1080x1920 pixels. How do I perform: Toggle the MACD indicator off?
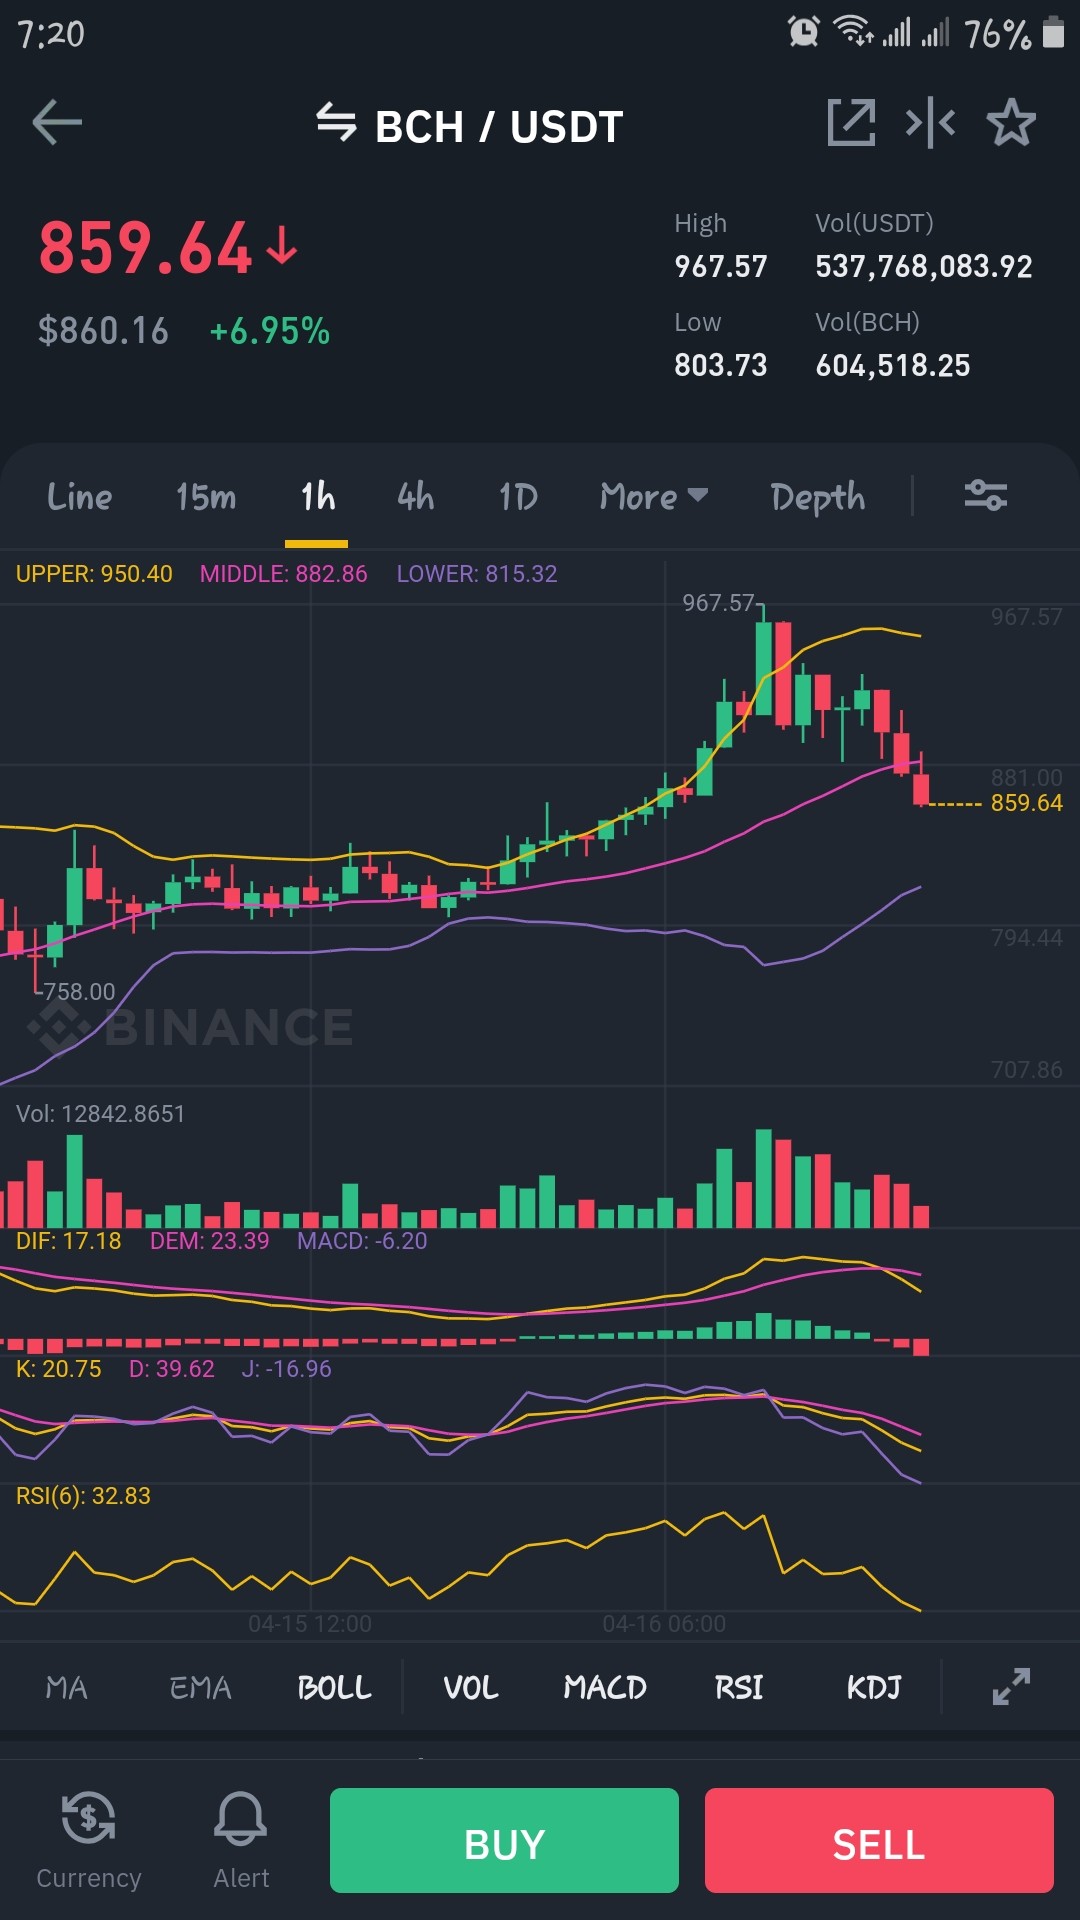pos(605,1688)
